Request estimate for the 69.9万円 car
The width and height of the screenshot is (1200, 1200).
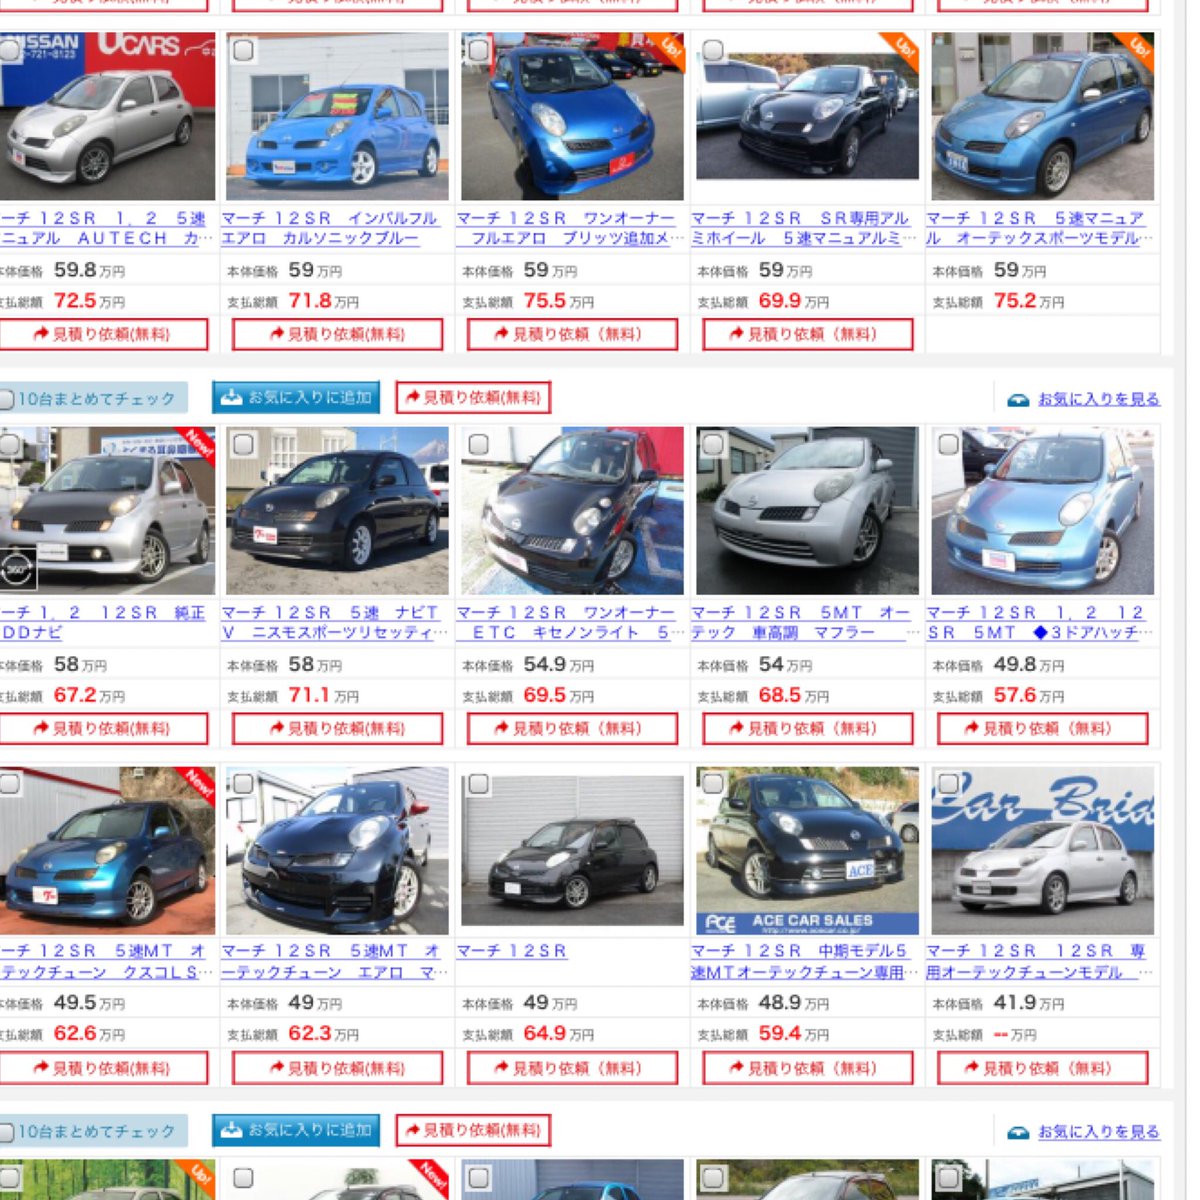pos(808,334)
